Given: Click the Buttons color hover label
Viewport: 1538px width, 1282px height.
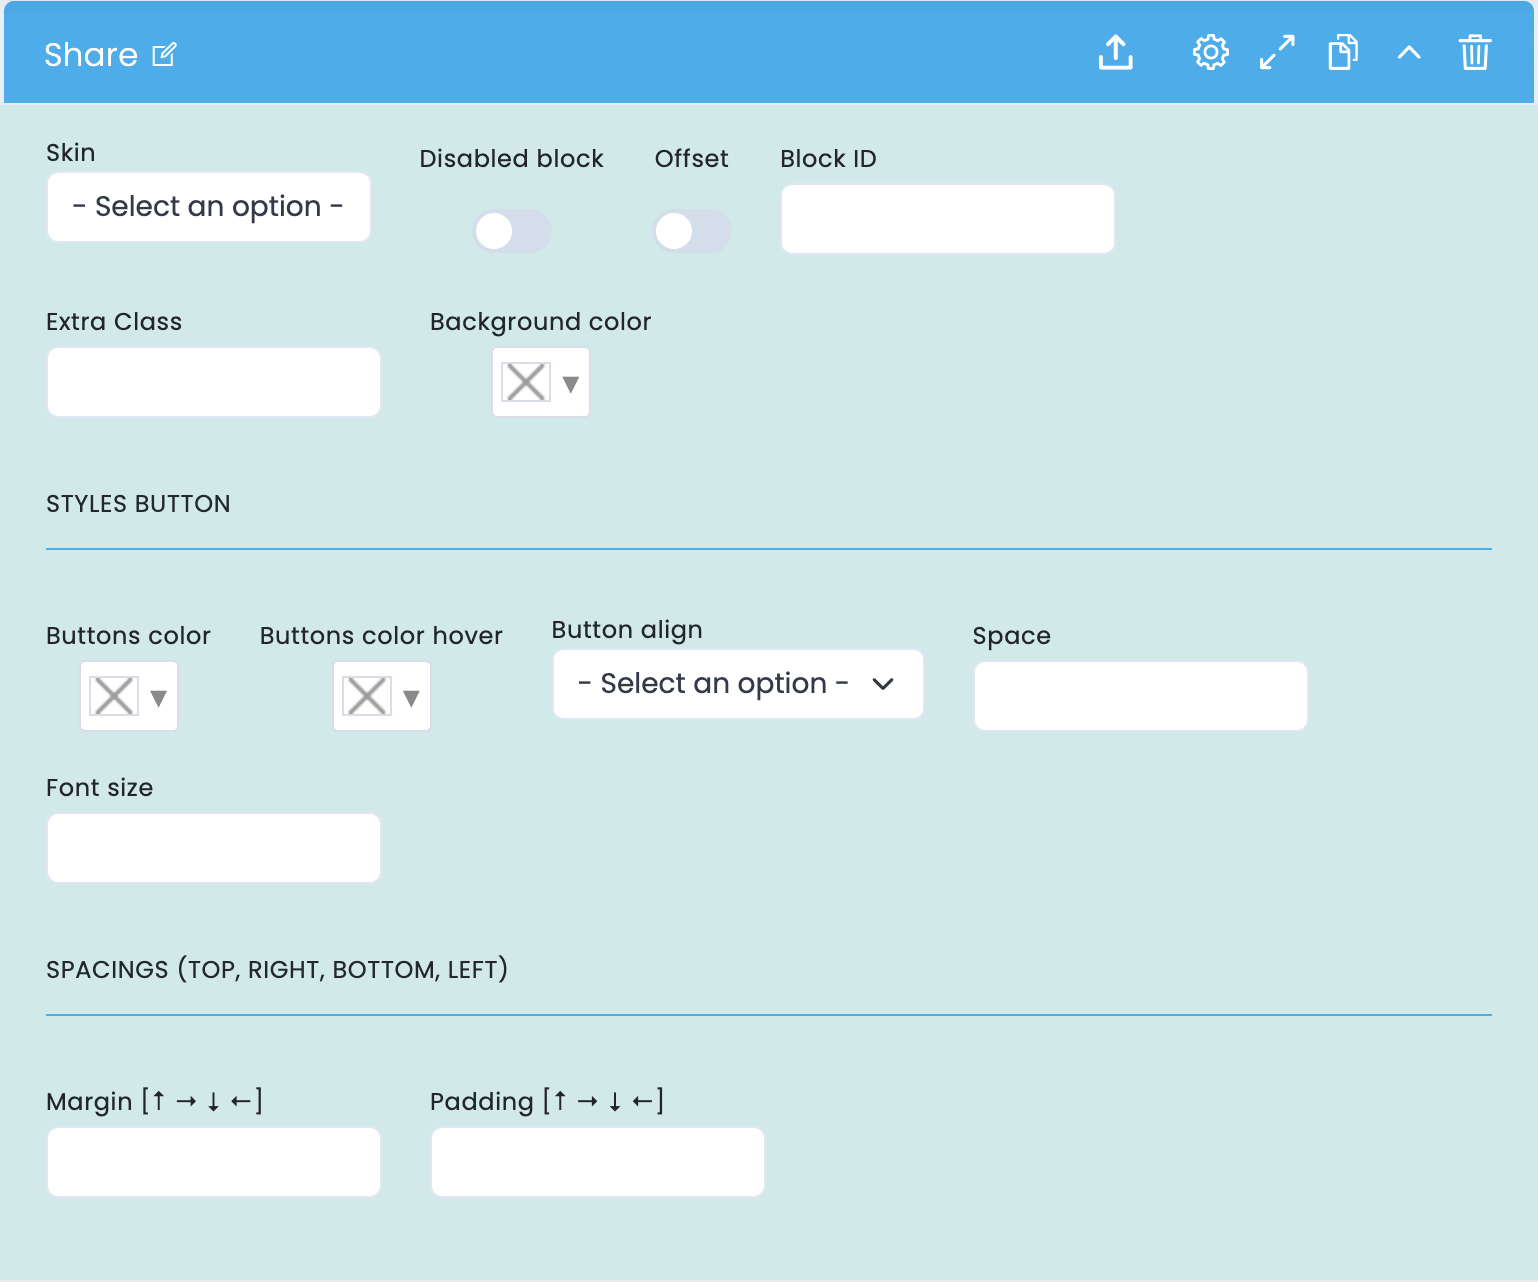Looking at the screenshot, I should click(381, 636).
